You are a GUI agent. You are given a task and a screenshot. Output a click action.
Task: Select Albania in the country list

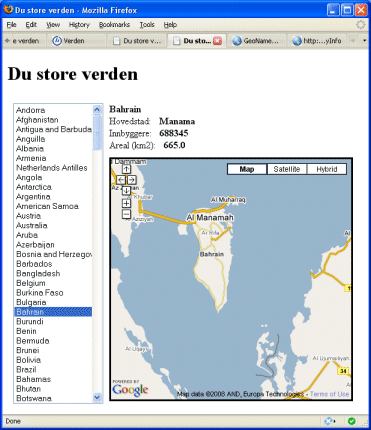point(53,149)
